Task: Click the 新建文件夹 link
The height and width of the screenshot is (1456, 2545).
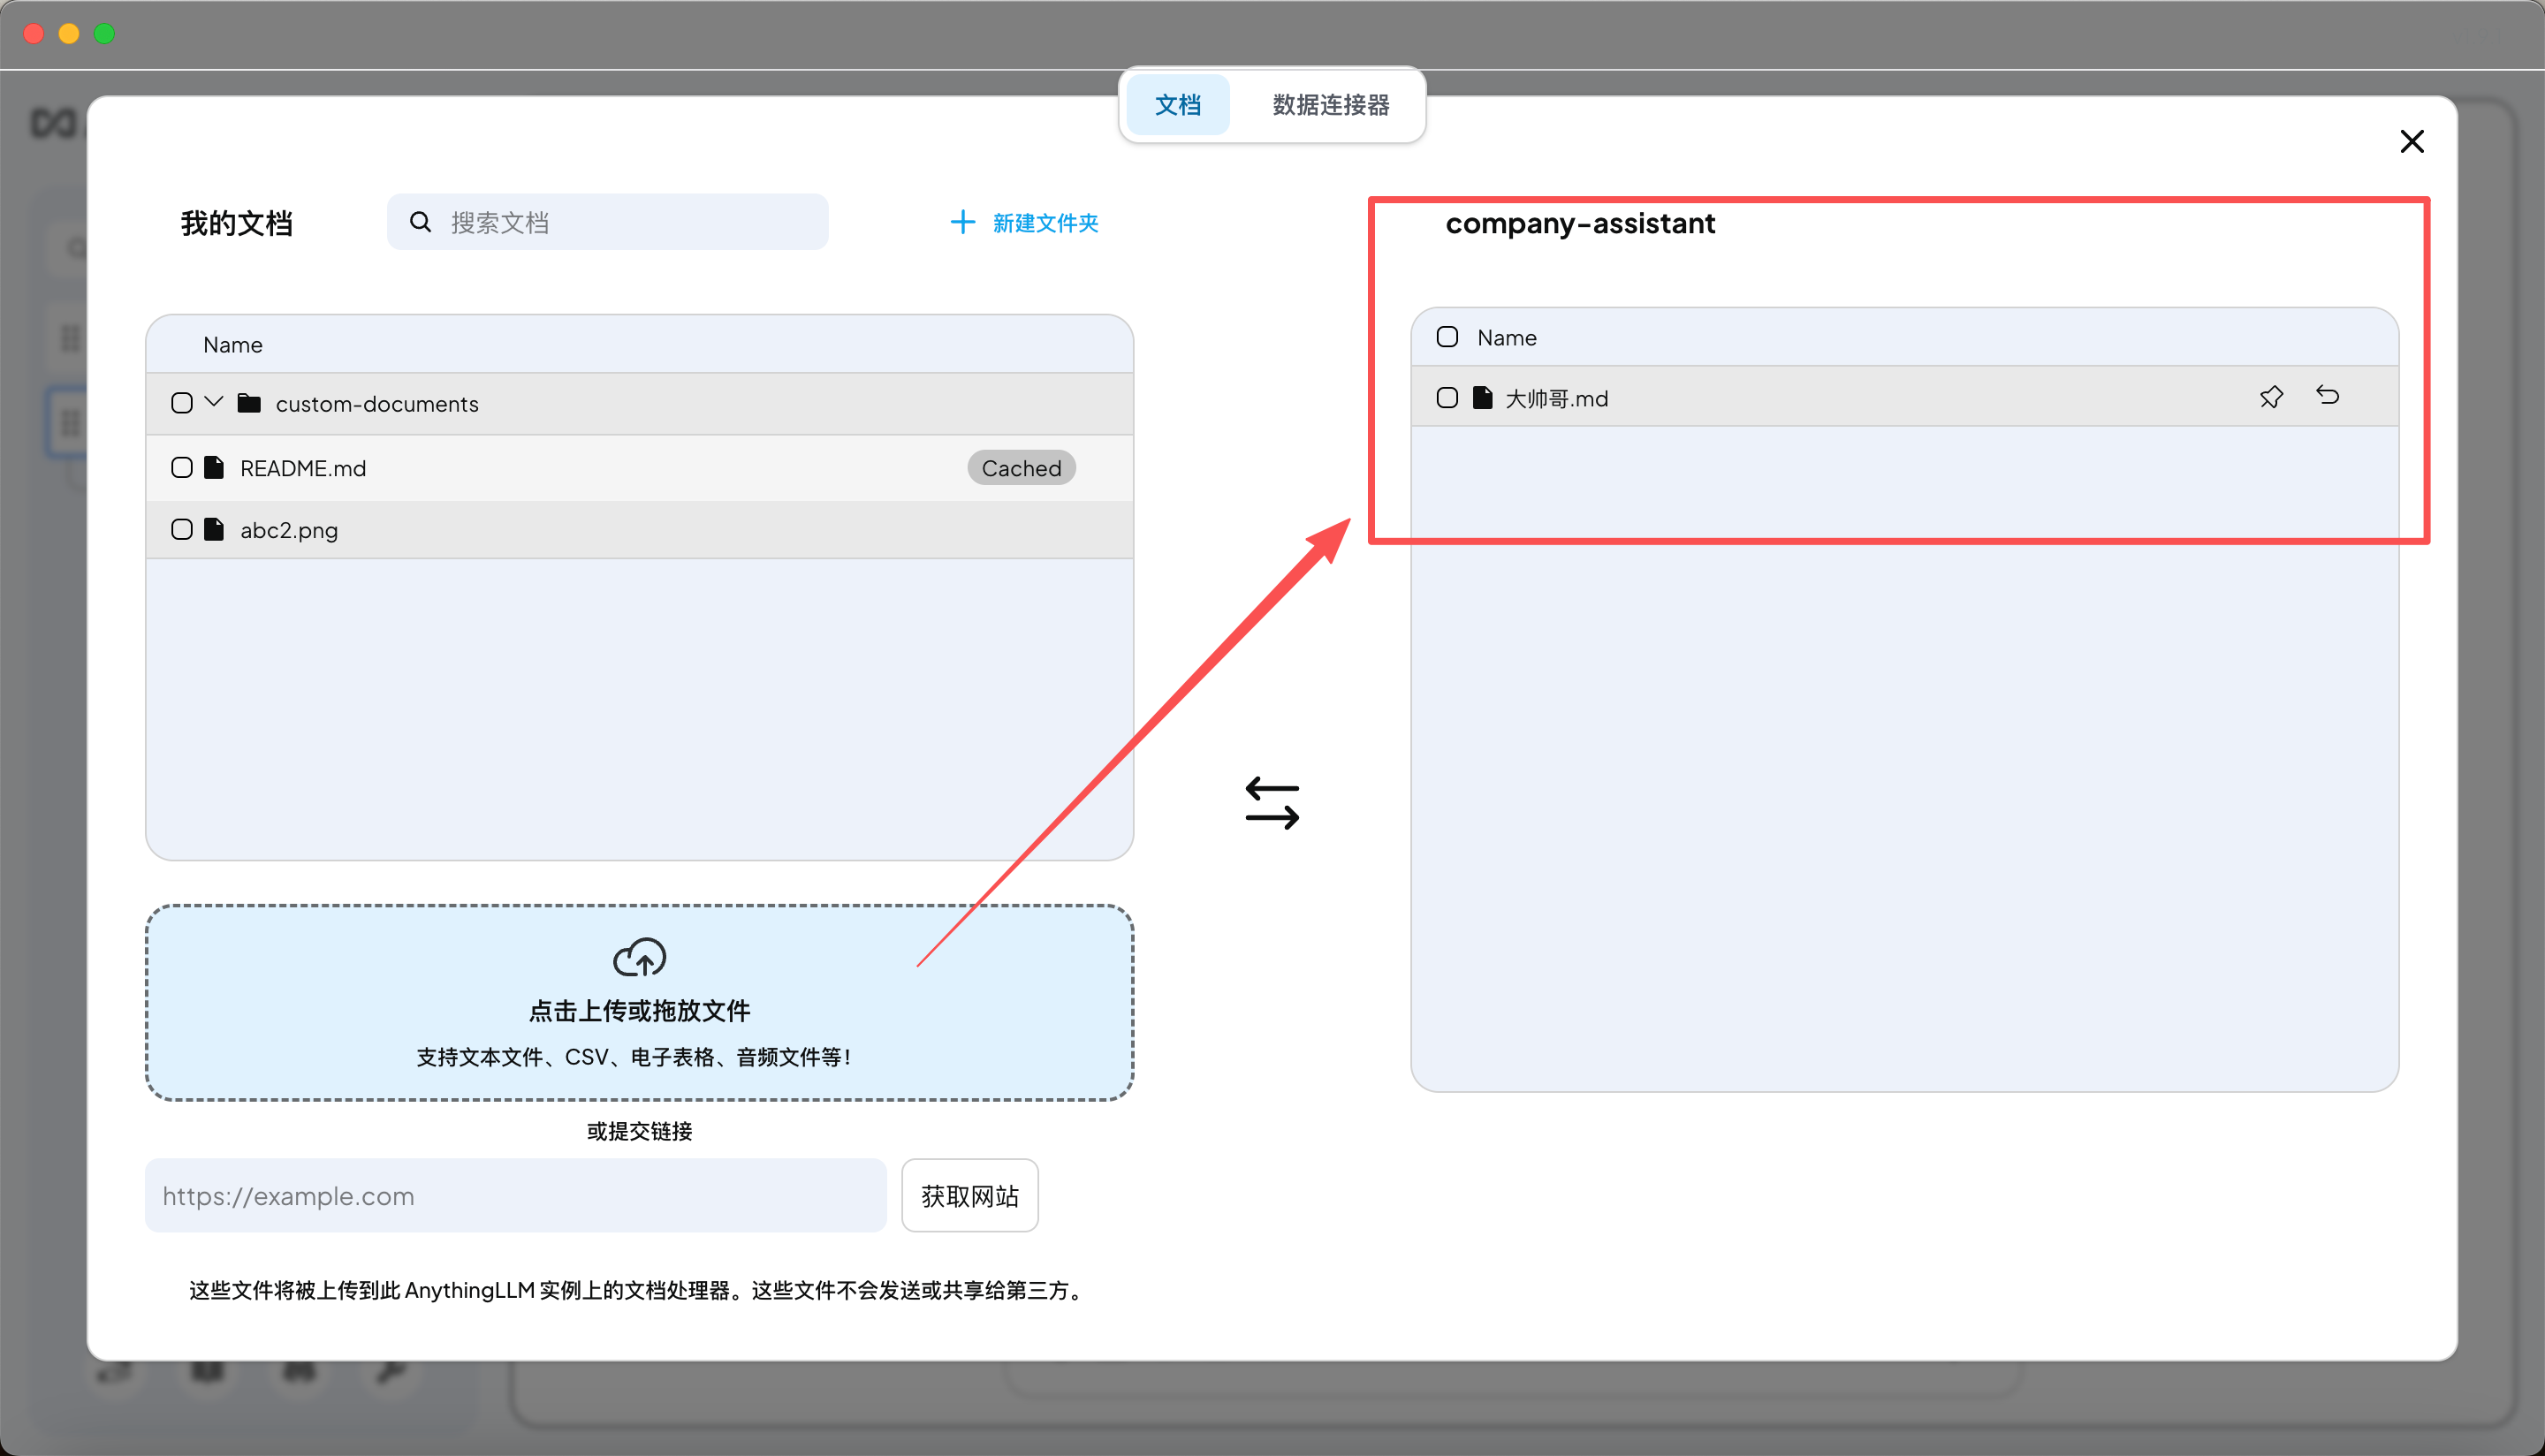Action: [1045, 223]
